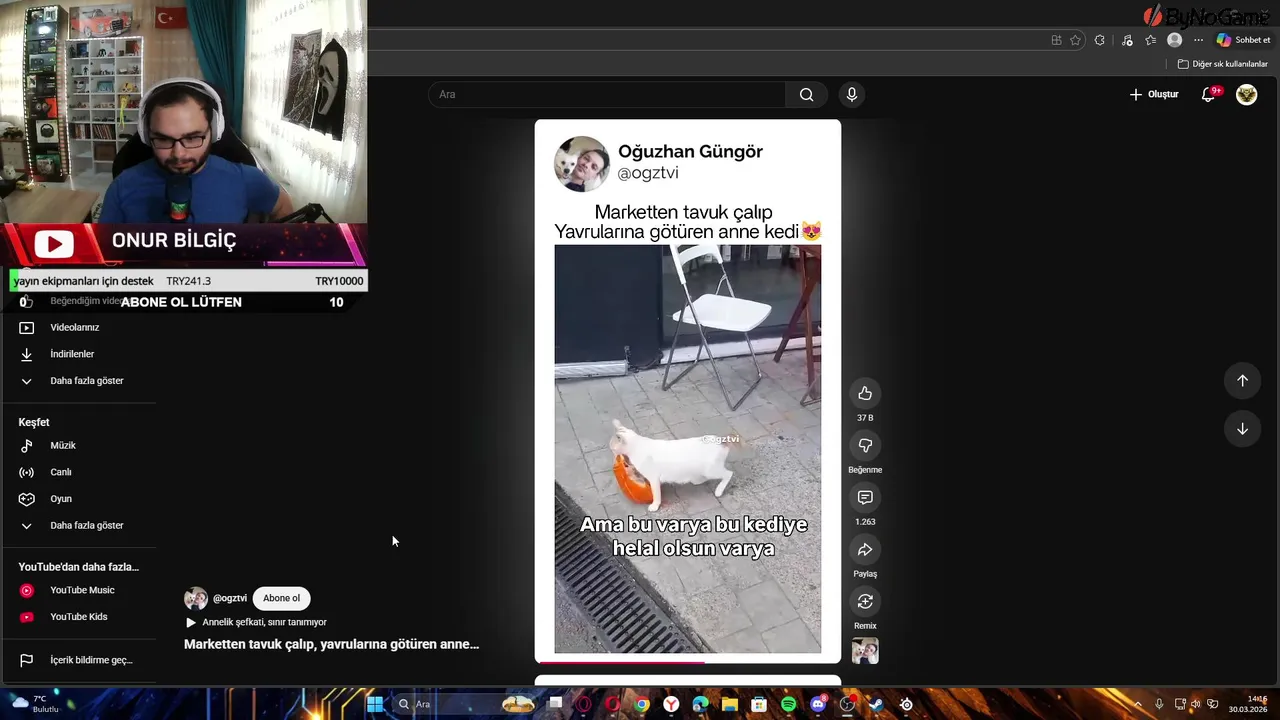This screenshot has width=1280, height=720.
Task: Open the sound thumbnail below Remix
Action: click(865, 651)
